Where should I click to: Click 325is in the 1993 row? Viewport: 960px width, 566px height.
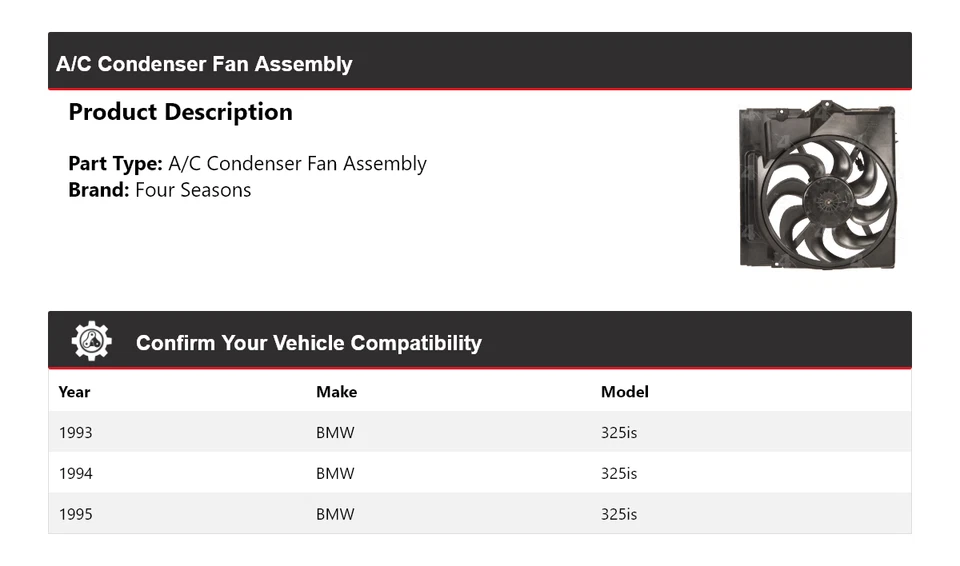pos(618,433)
